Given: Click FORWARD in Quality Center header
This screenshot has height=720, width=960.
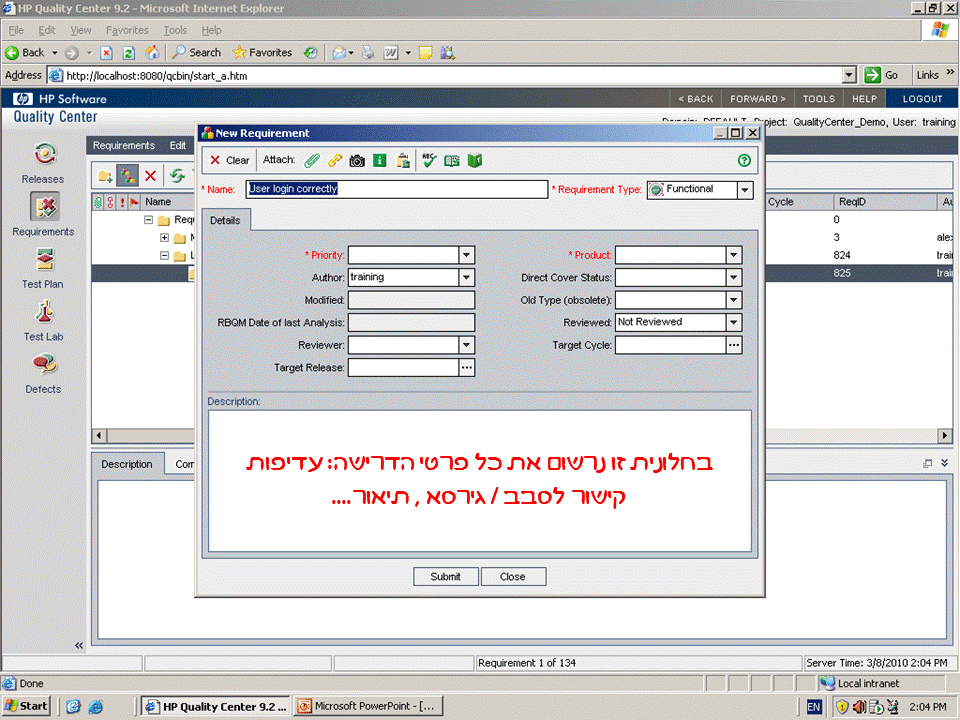Looking at the screenshot, I should tap(757, 99).
